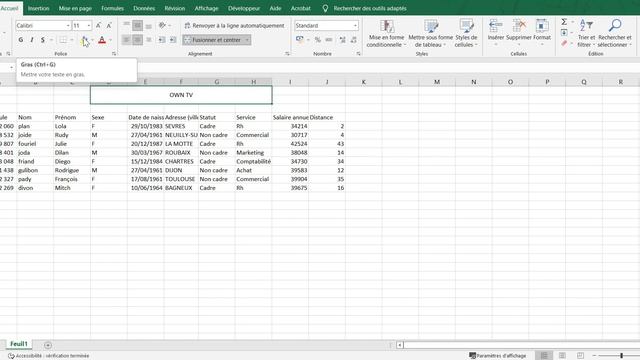This screenshot has height=360, width=640.
Task: Open the Fill down tool in Édition
Action: (564, 33)
